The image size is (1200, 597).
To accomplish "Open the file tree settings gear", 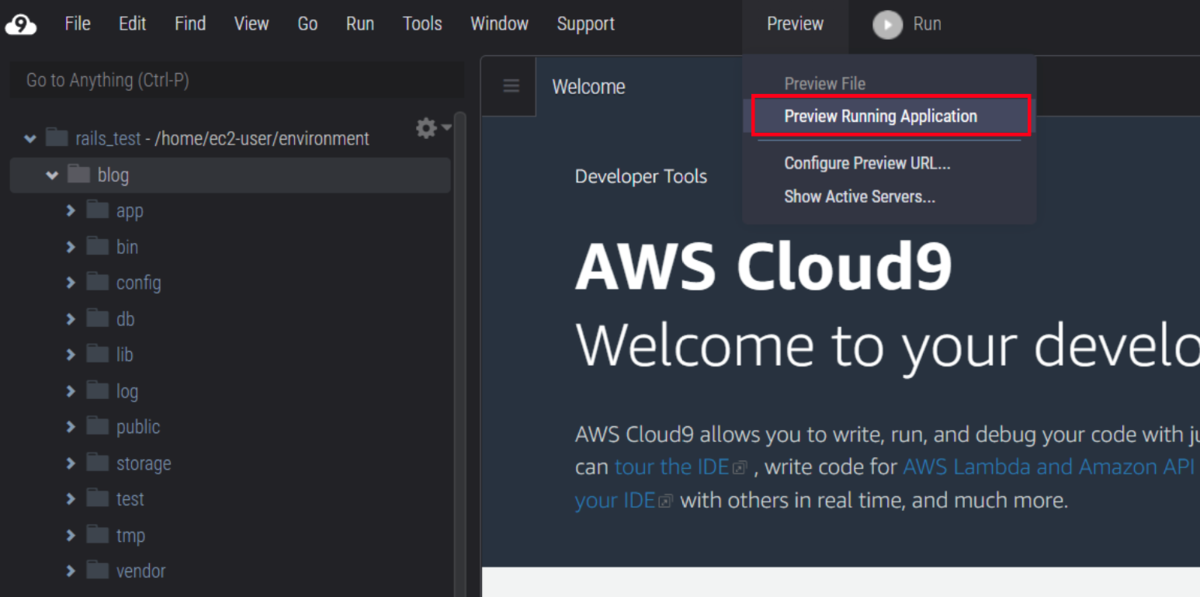I will coord(427,128).
